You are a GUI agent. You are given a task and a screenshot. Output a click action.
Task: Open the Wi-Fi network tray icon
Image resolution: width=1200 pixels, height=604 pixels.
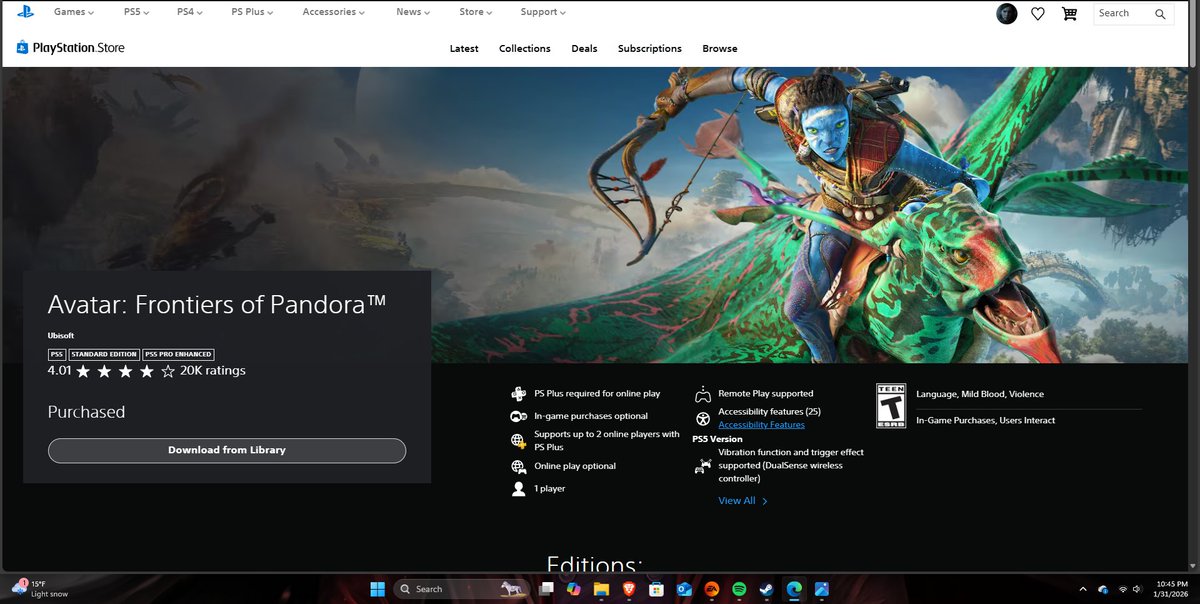1122,589
